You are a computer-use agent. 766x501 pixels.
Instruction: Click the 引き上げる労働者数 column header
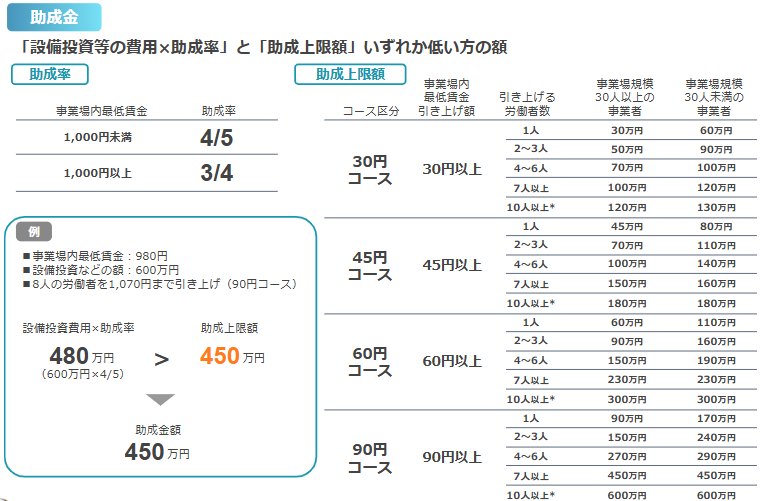[x=527, y=104]
